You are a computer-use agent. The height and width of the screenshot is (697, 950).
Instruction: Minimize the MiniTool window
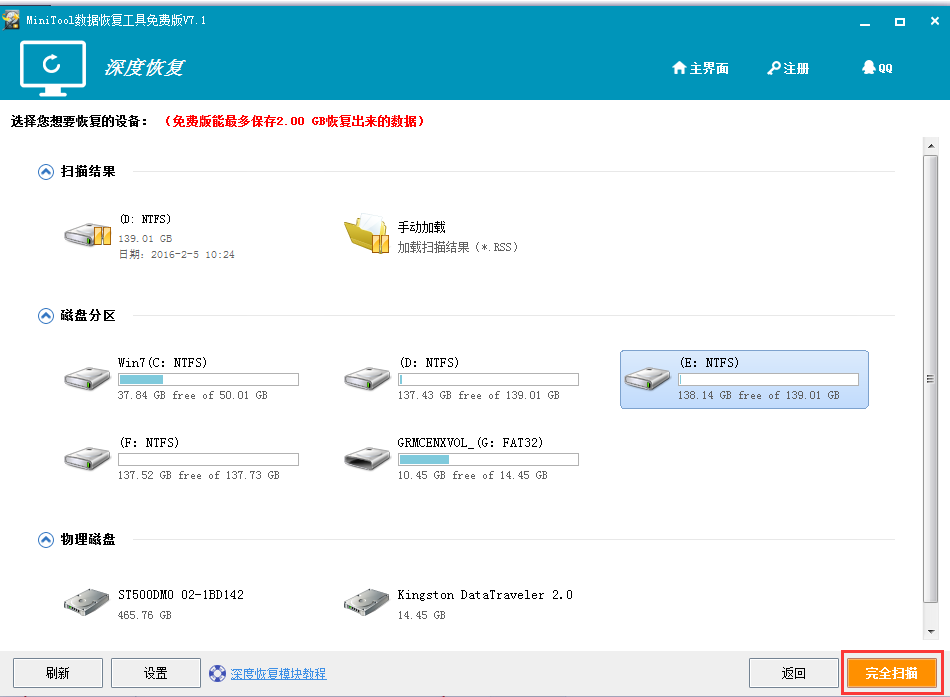point(865,22)
